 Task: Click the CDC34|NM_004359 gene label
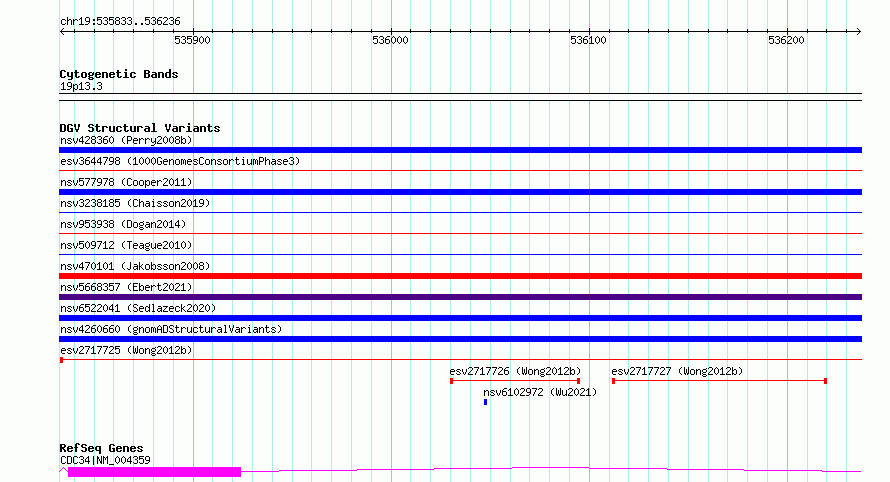coord(106,460)
